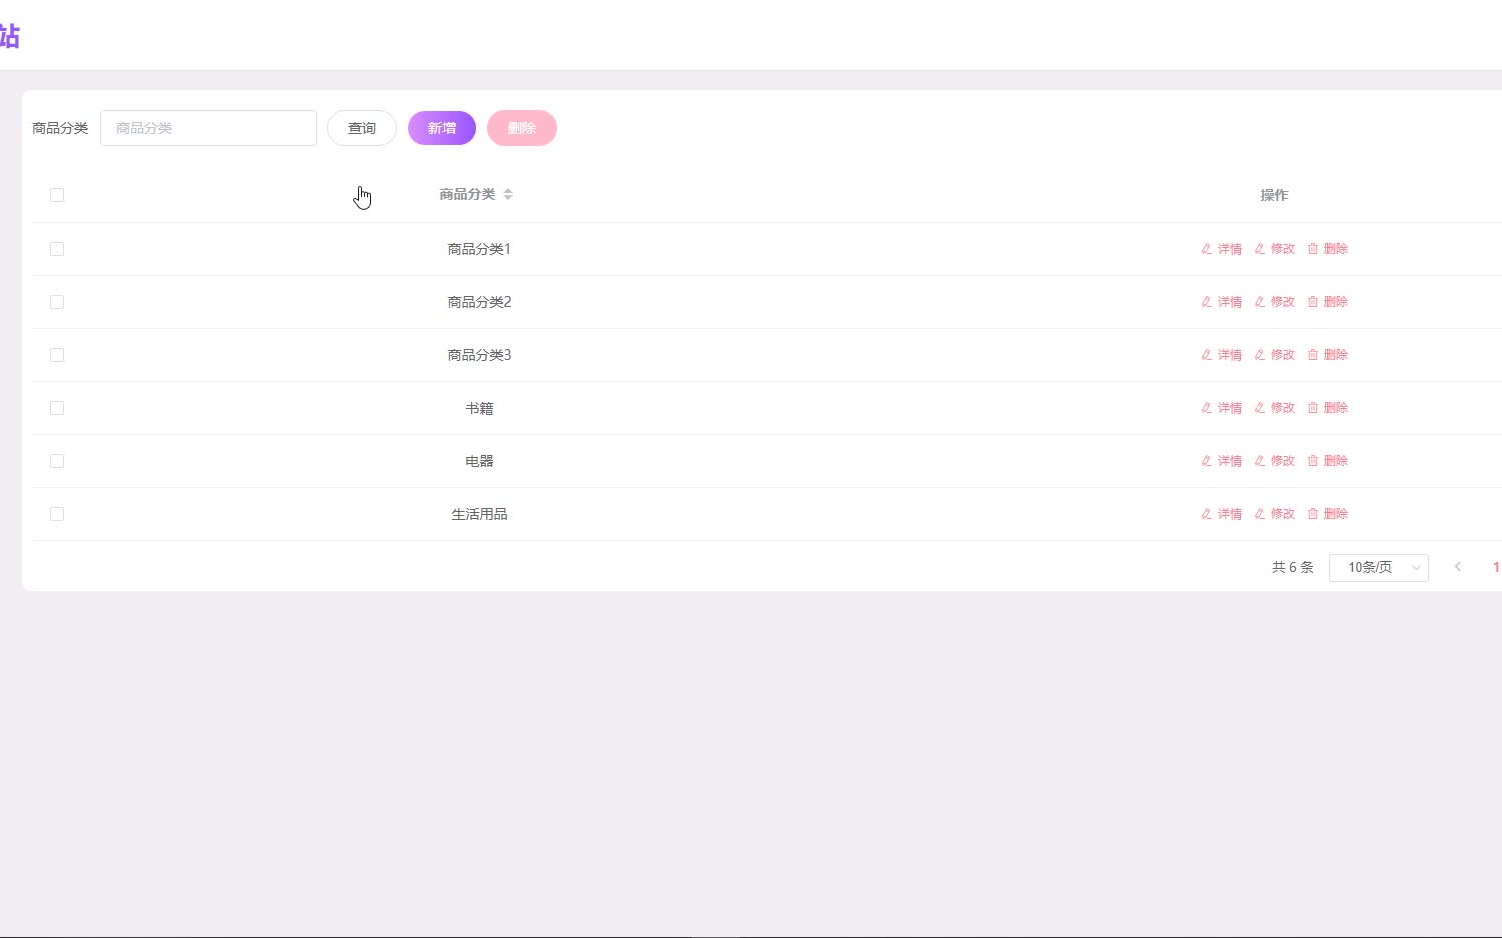
Task: Click 删除 for 商品分类1 row
Action: tap(1328, 249)
